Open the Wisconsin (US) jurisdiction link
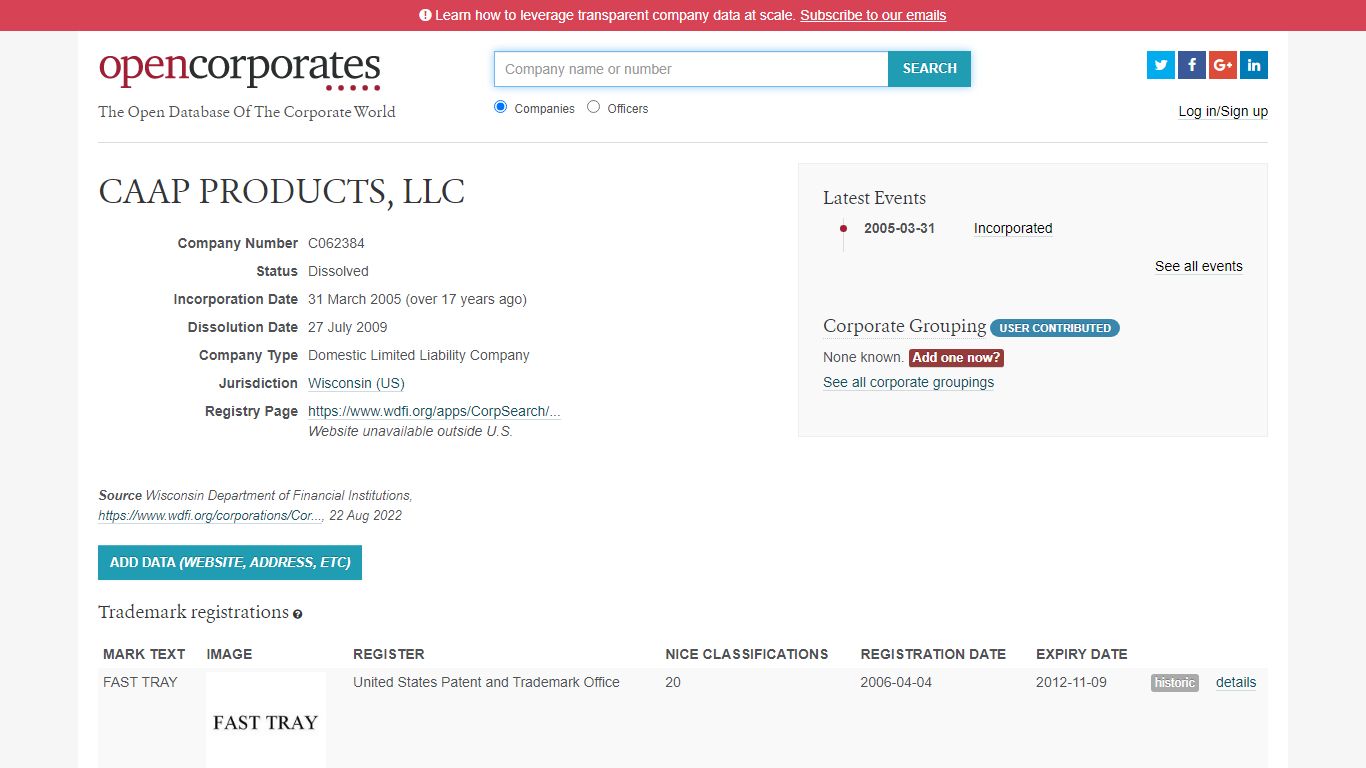The height and width of the screenshot is (768, 1366). [356, 383]
